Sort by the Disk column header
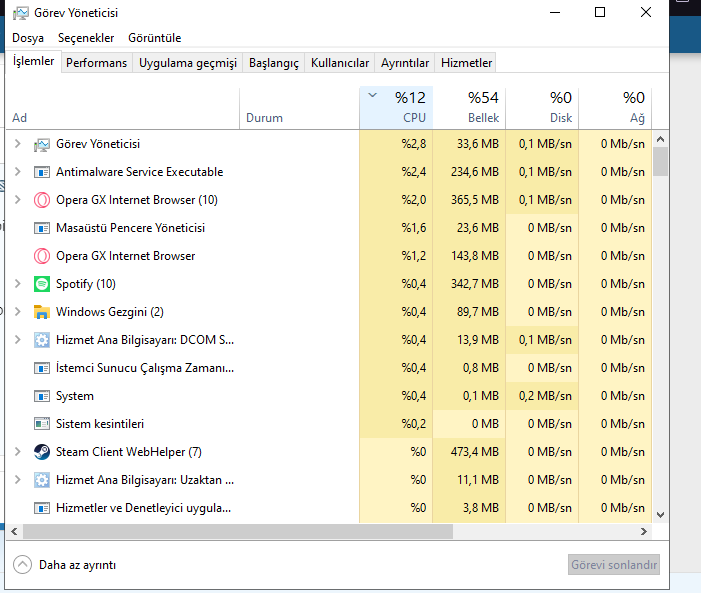Viewport: 701px width, 593px height. [542, 108]
